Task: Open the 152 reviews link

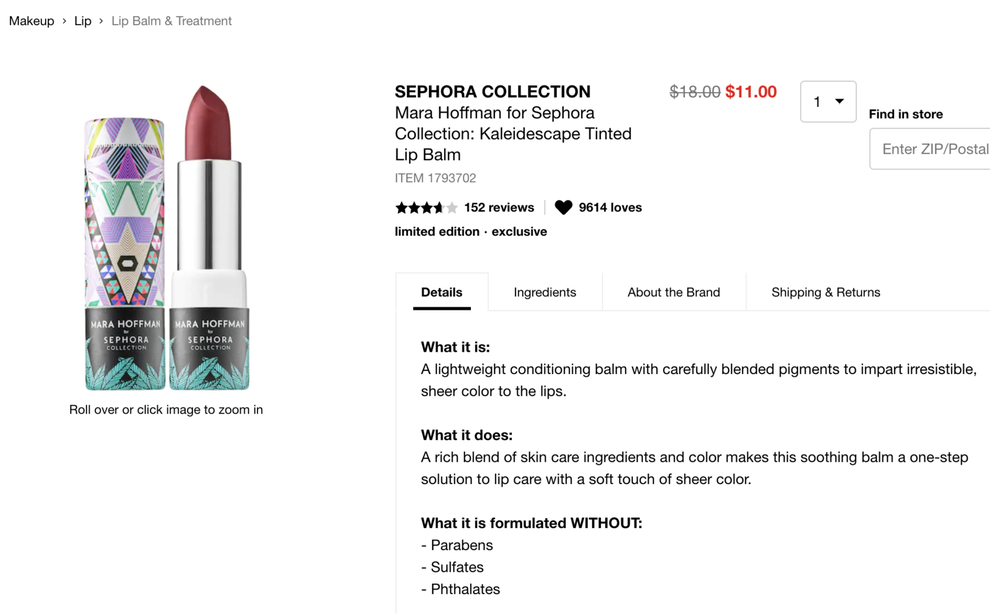Action: (x=497, y=207)
